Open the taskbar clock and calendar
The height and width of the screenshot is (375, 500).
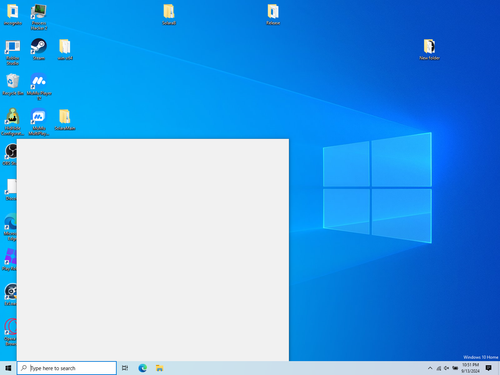[470, 368]
